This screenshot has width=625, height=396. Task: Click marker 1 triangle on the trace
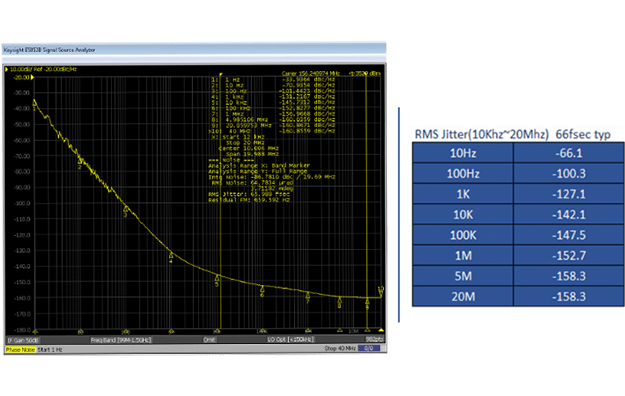click(35, 103)
